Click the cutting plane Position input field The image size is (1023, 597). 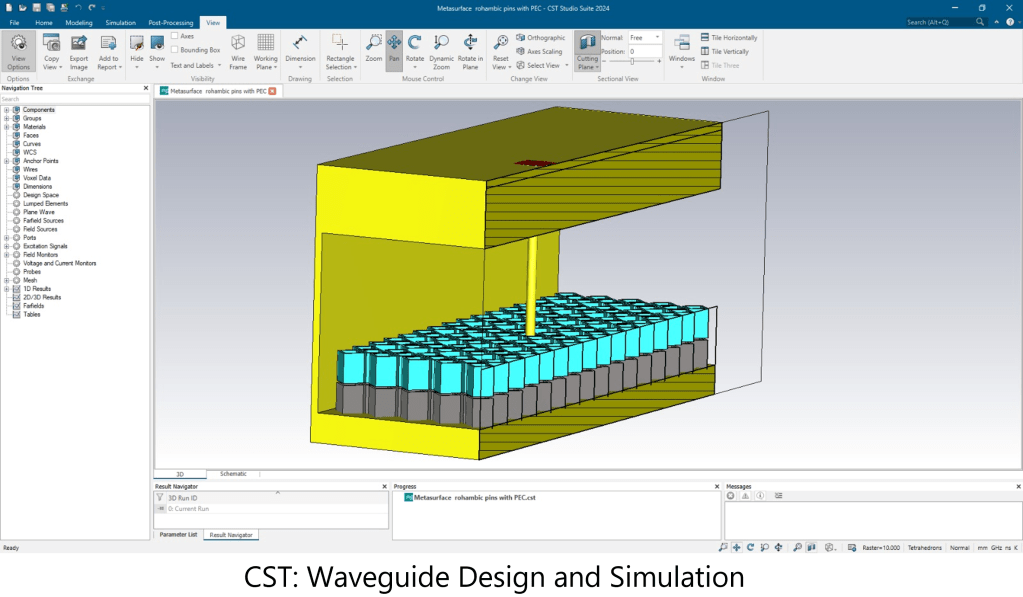(644, 51)
